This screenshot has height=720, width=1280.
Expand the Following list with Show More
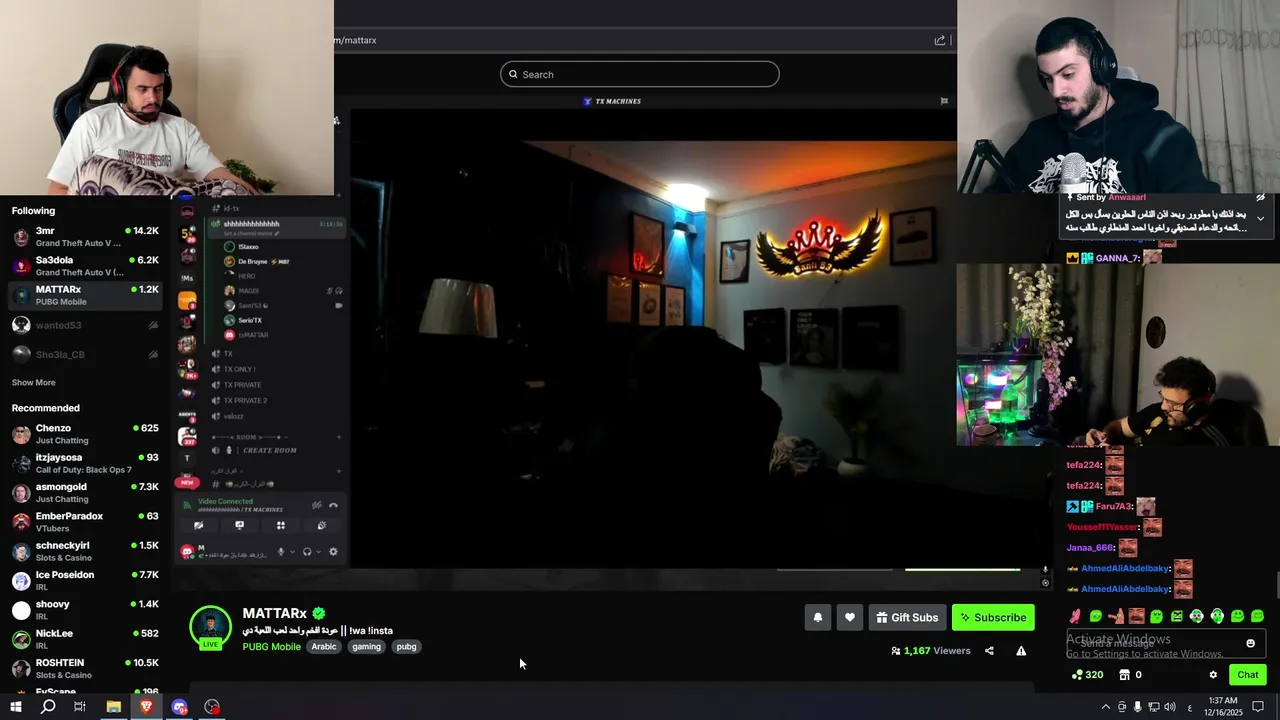[34, 383]
